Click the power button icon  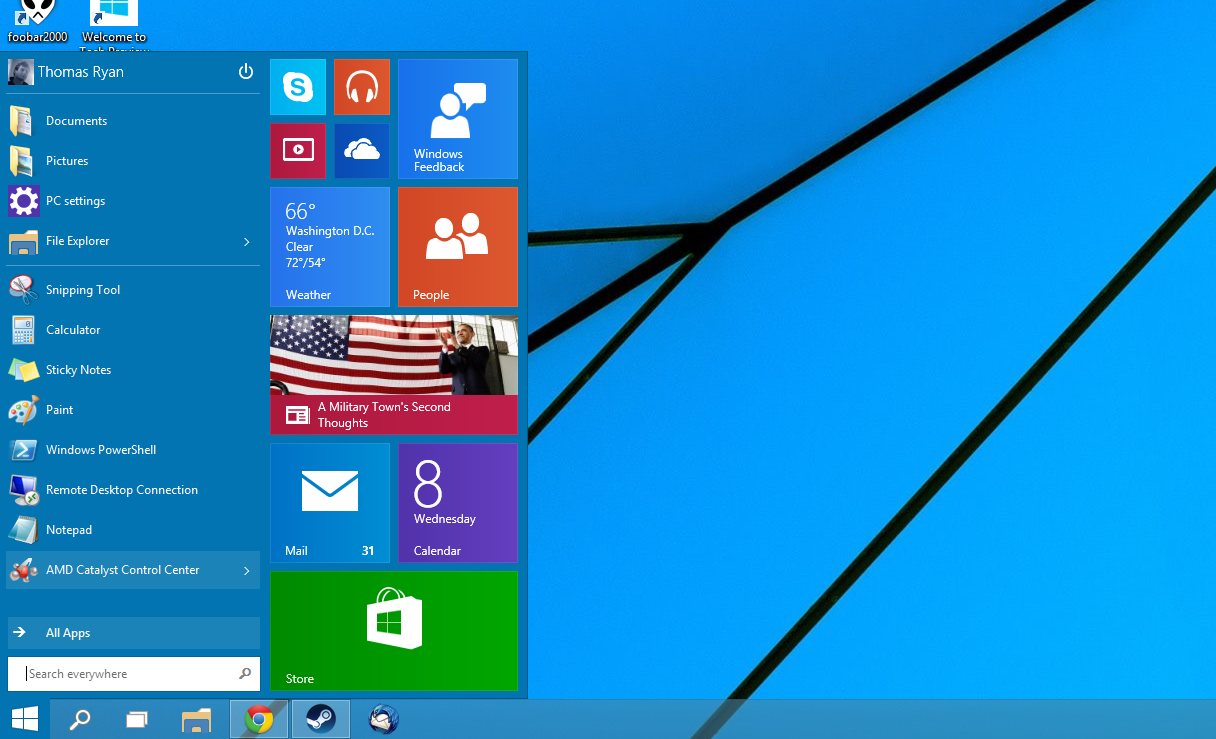[x=246, y=72]
